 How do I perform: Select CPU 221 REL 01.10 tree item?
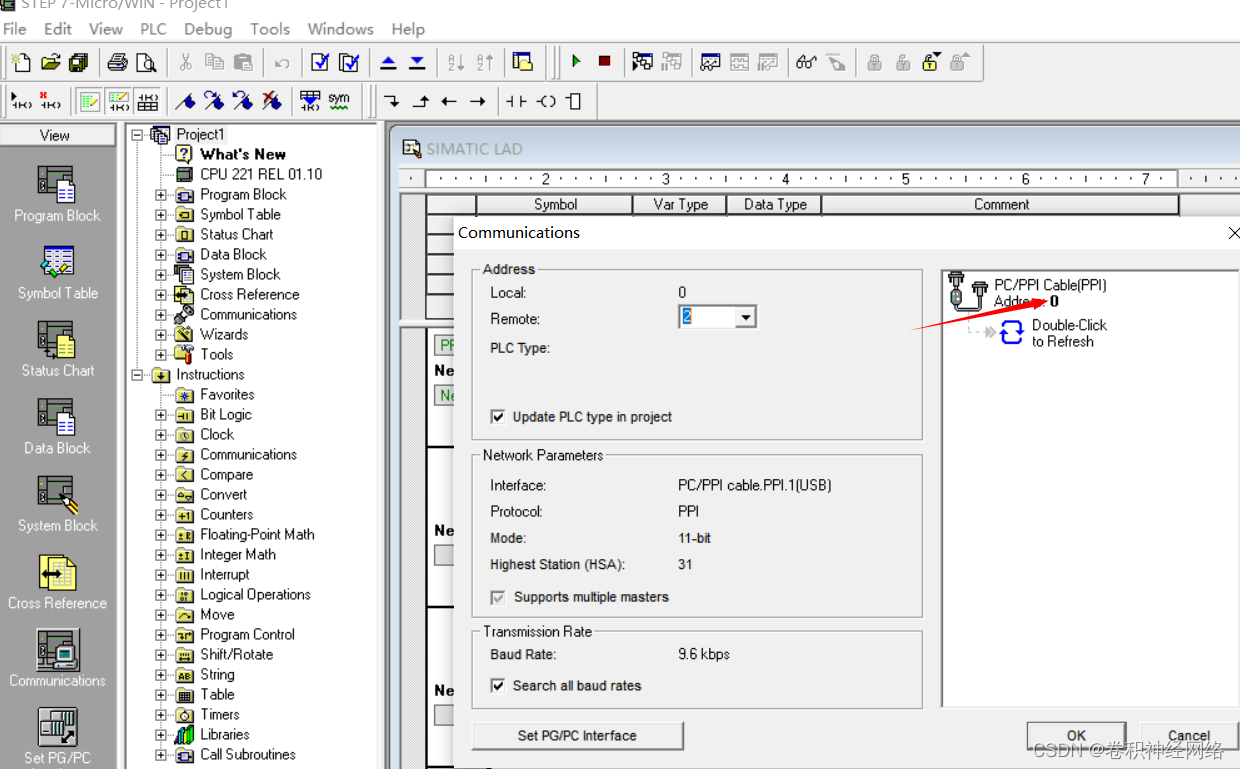[x=261, y=174]
